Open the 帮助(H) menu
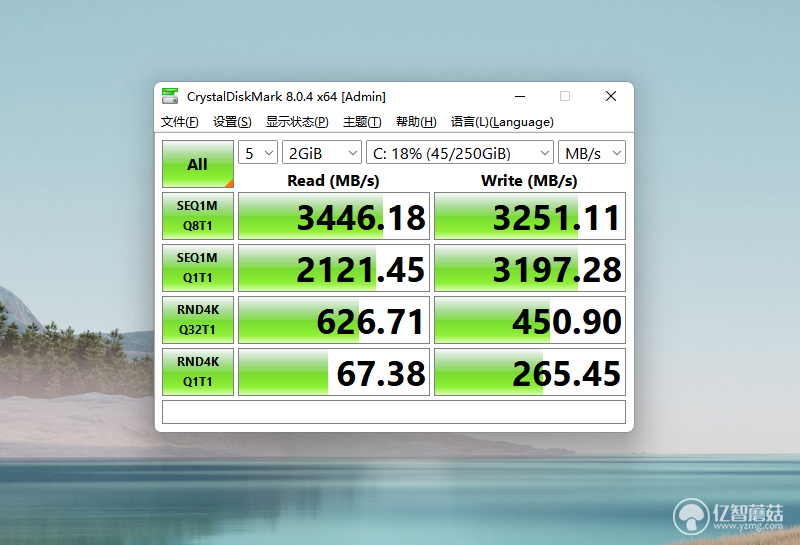Screen dimensions: 800x545 pyautogui.click(x=416, y=122)
